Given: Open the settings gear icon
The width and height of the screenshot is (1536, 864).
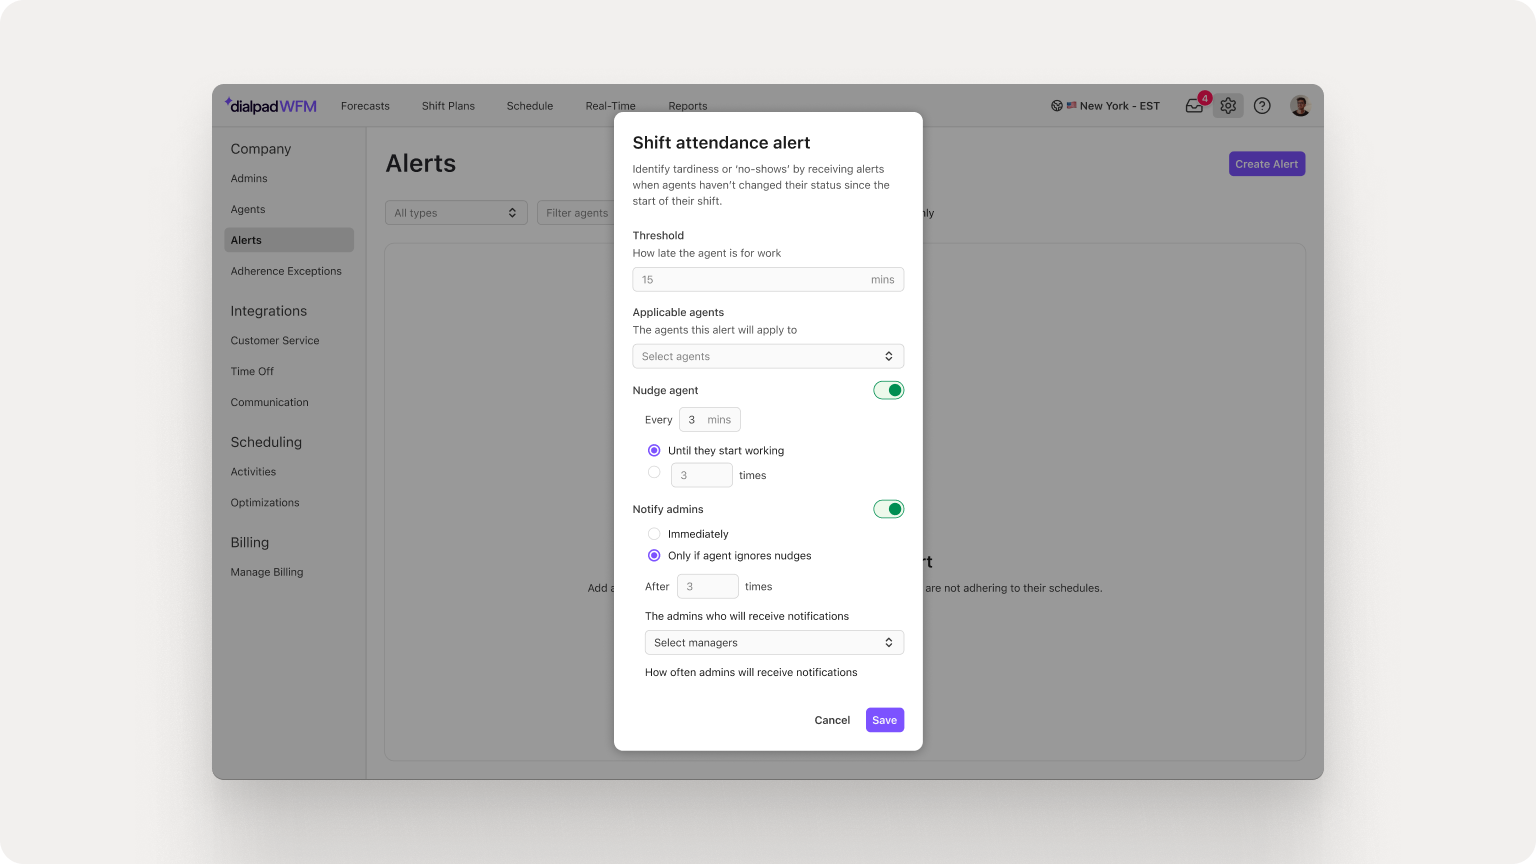Looking at the screenshot, I should (x=1228, y=105).
